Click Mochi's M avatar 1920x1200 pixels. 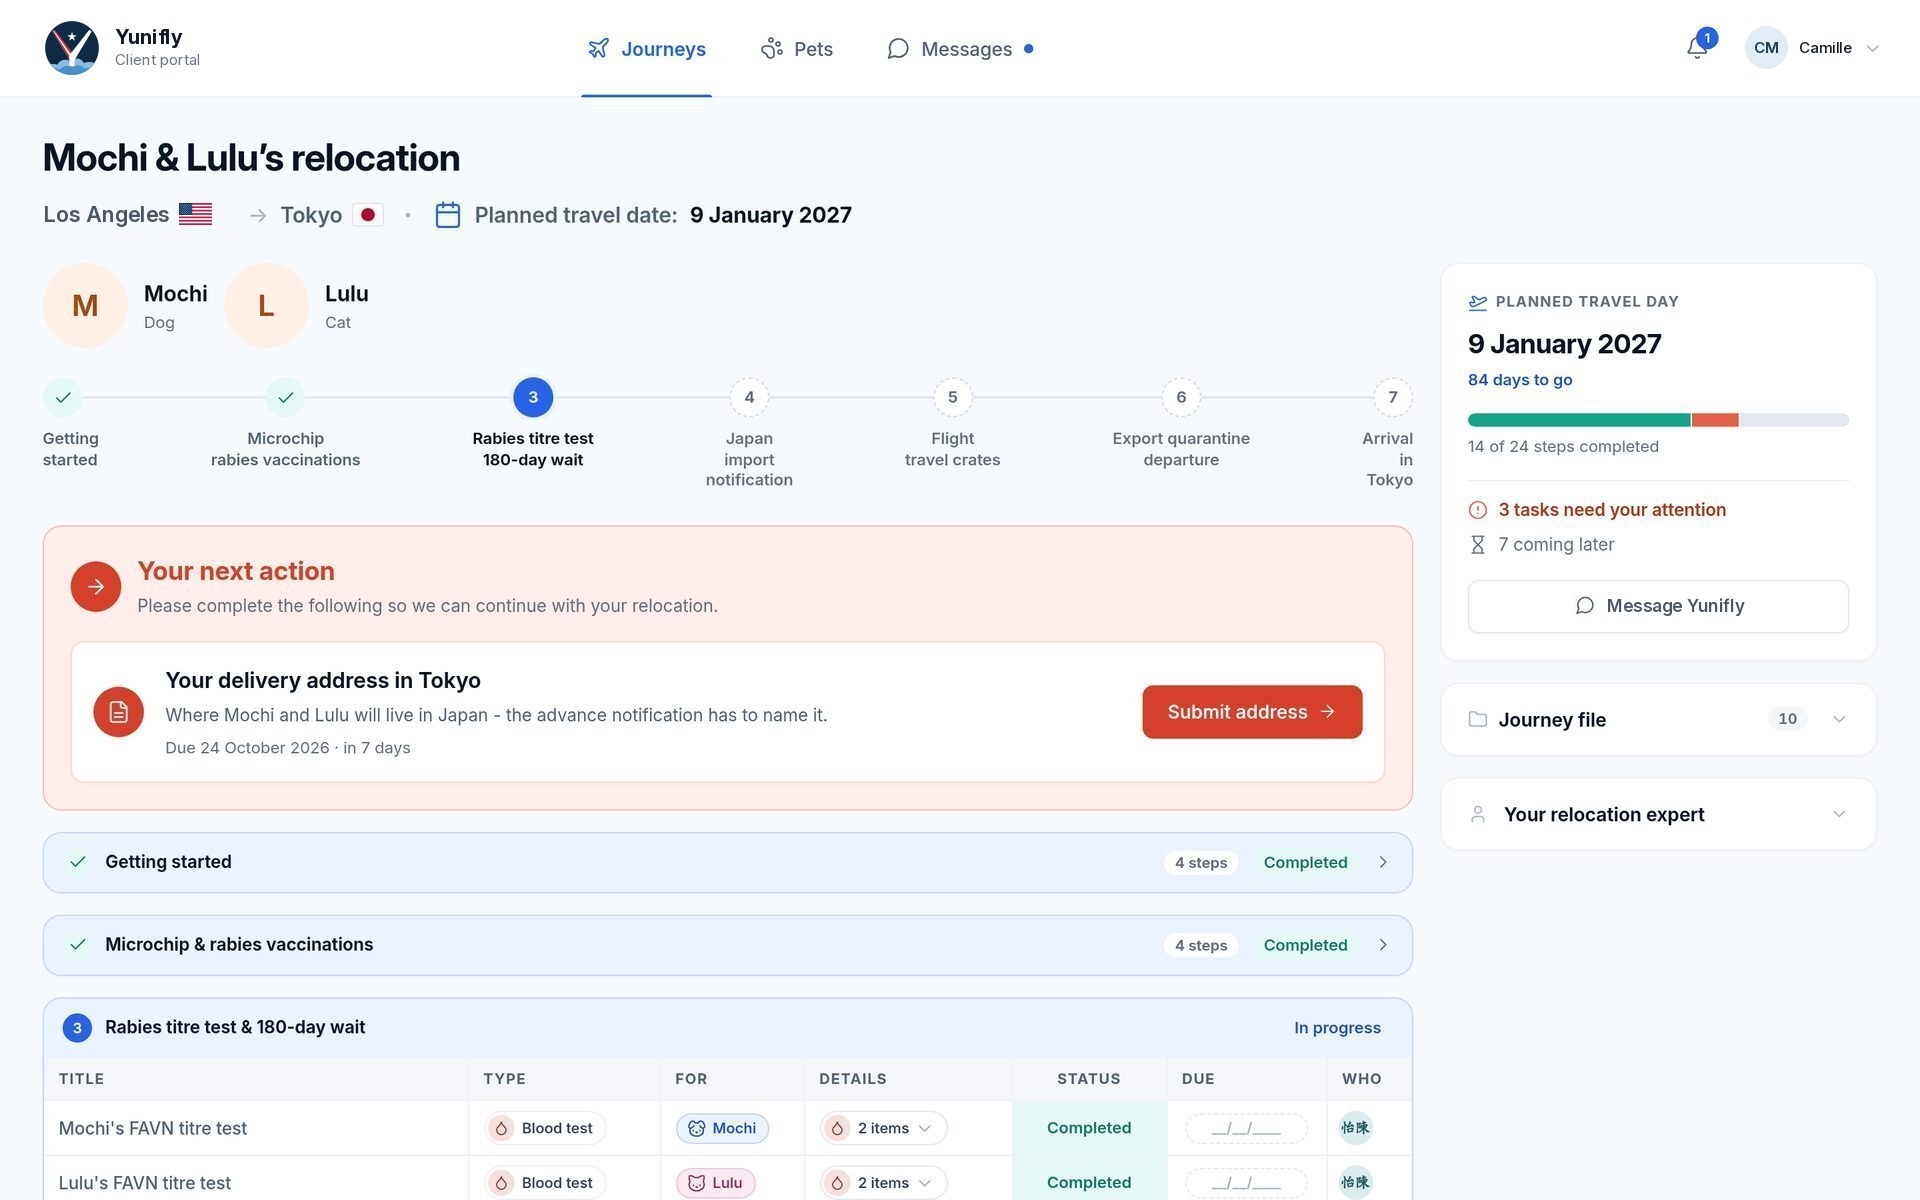coord(85,306)
